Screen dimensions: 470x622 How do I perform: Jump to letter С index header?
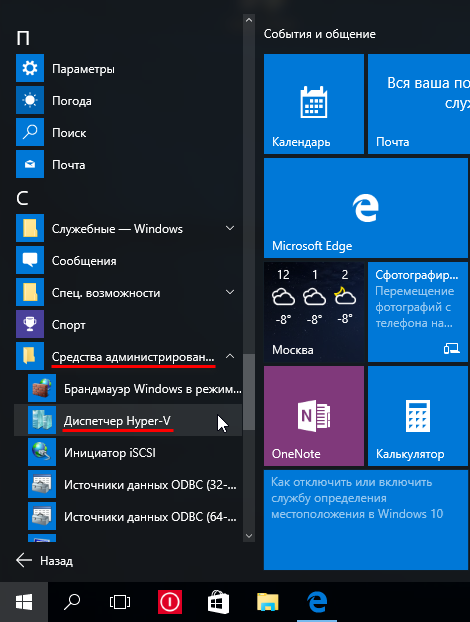click(23, 198)
